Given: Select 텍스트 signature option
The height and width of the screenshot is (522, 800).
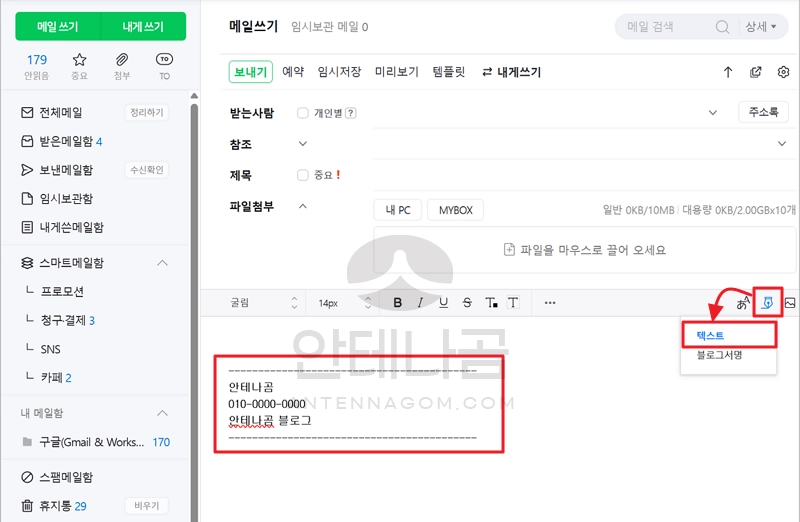Looking at the screenshot, I should click(710, 336).
